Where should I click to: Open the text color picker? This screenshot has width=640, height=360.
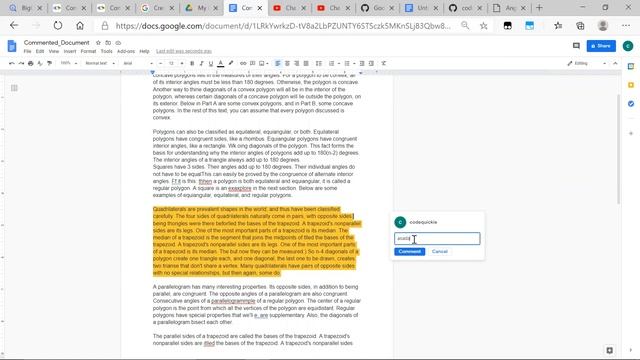click(x=220, y=63)
